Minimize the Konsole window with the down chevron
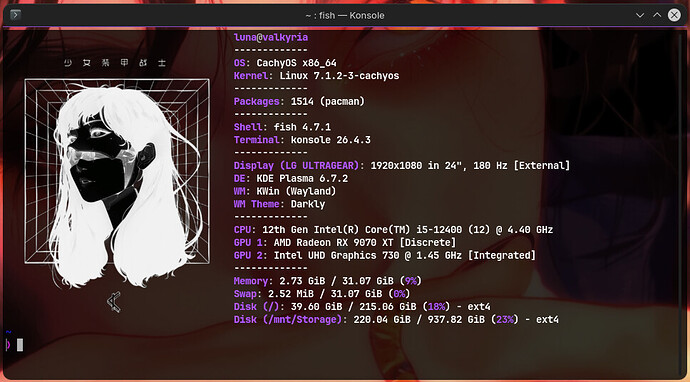Image resolution: width=690 pixels, height=382 pixels. [640, 15]
